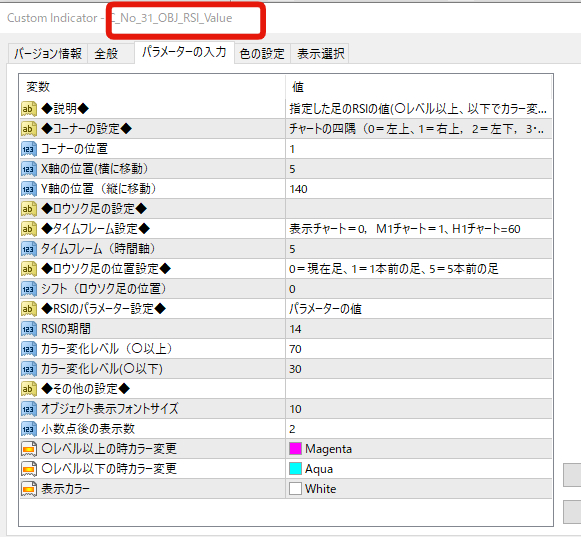Edit the カラー変化レベル（〇以上） value 70
581x537 pixels.
pyautogui.click(x=419, y=349)
